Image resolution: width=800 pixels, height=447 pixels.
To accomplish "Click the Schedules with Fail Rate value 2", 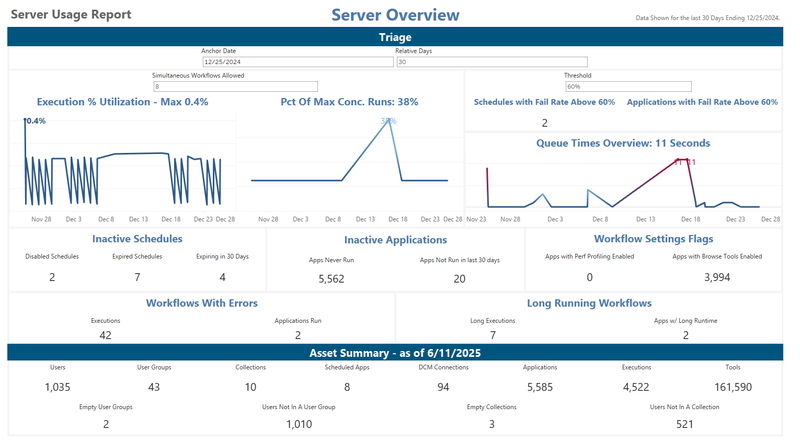I will tap(544, 123).
